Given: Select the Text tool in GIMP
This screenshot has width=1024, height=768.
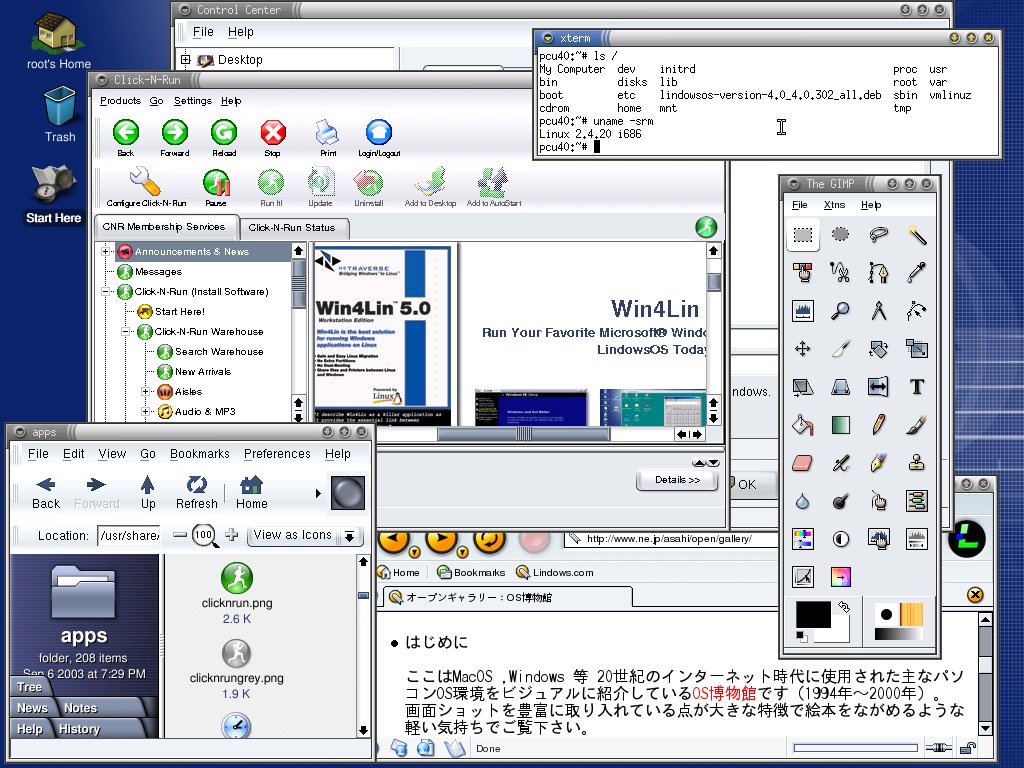Looking at the screenshot, I should (917, 387).
